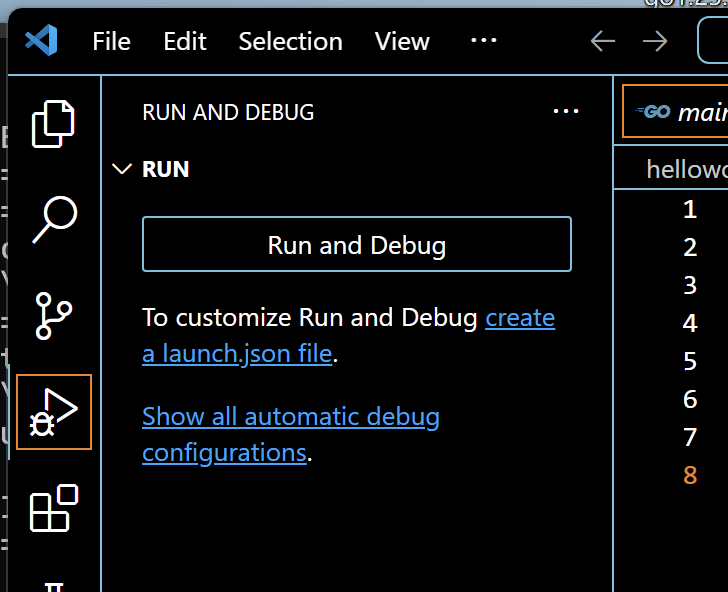Click the RUN AND DEBUG panel title
Screen dimensions: 728x592
click(x=228, y=112)
